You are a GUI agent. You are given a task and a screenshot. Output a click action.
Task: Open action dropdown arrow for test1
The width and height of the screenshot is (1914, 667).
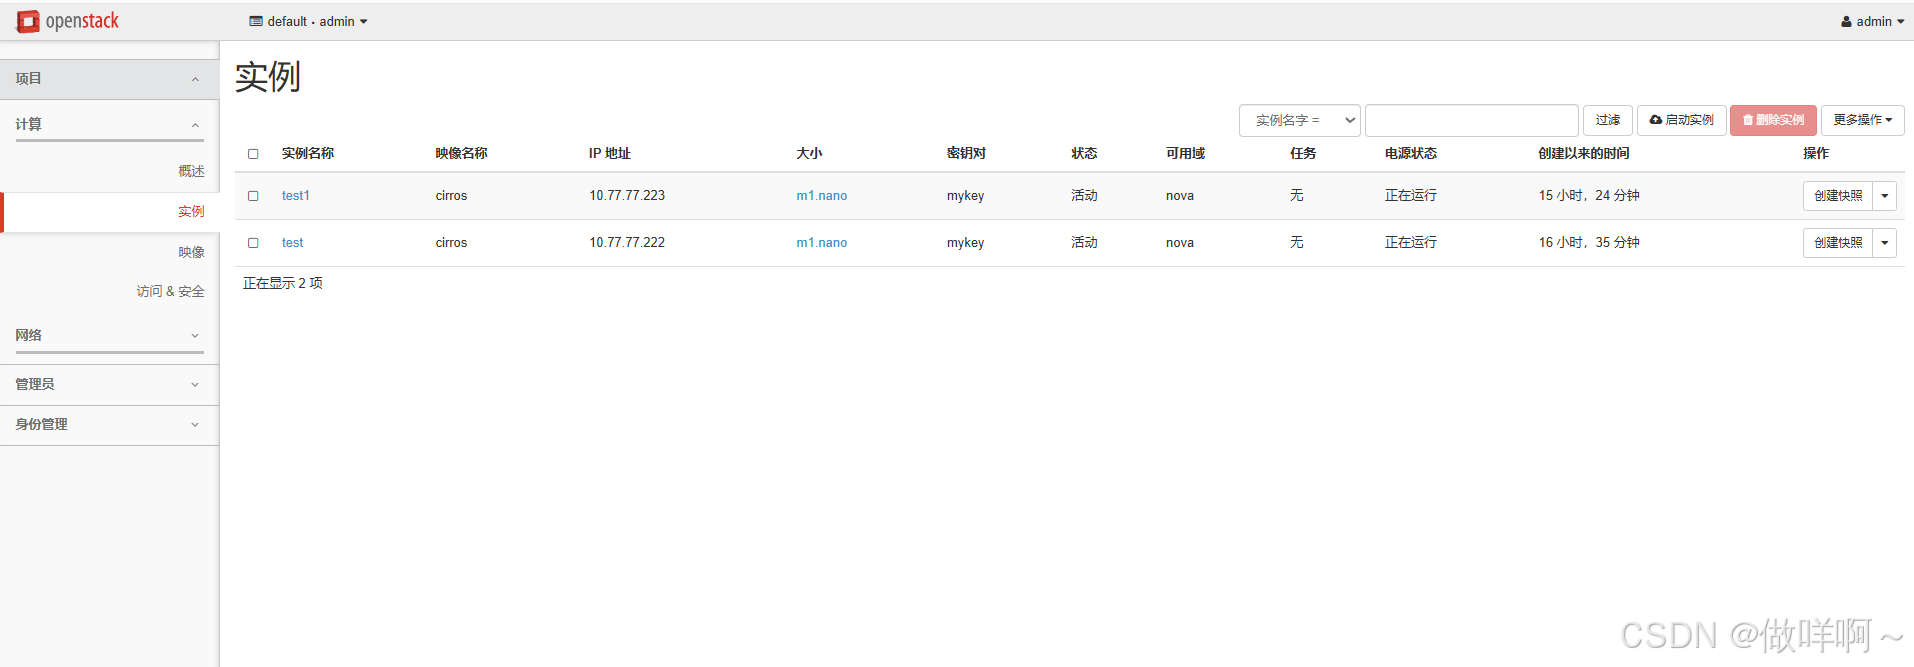1884,196
